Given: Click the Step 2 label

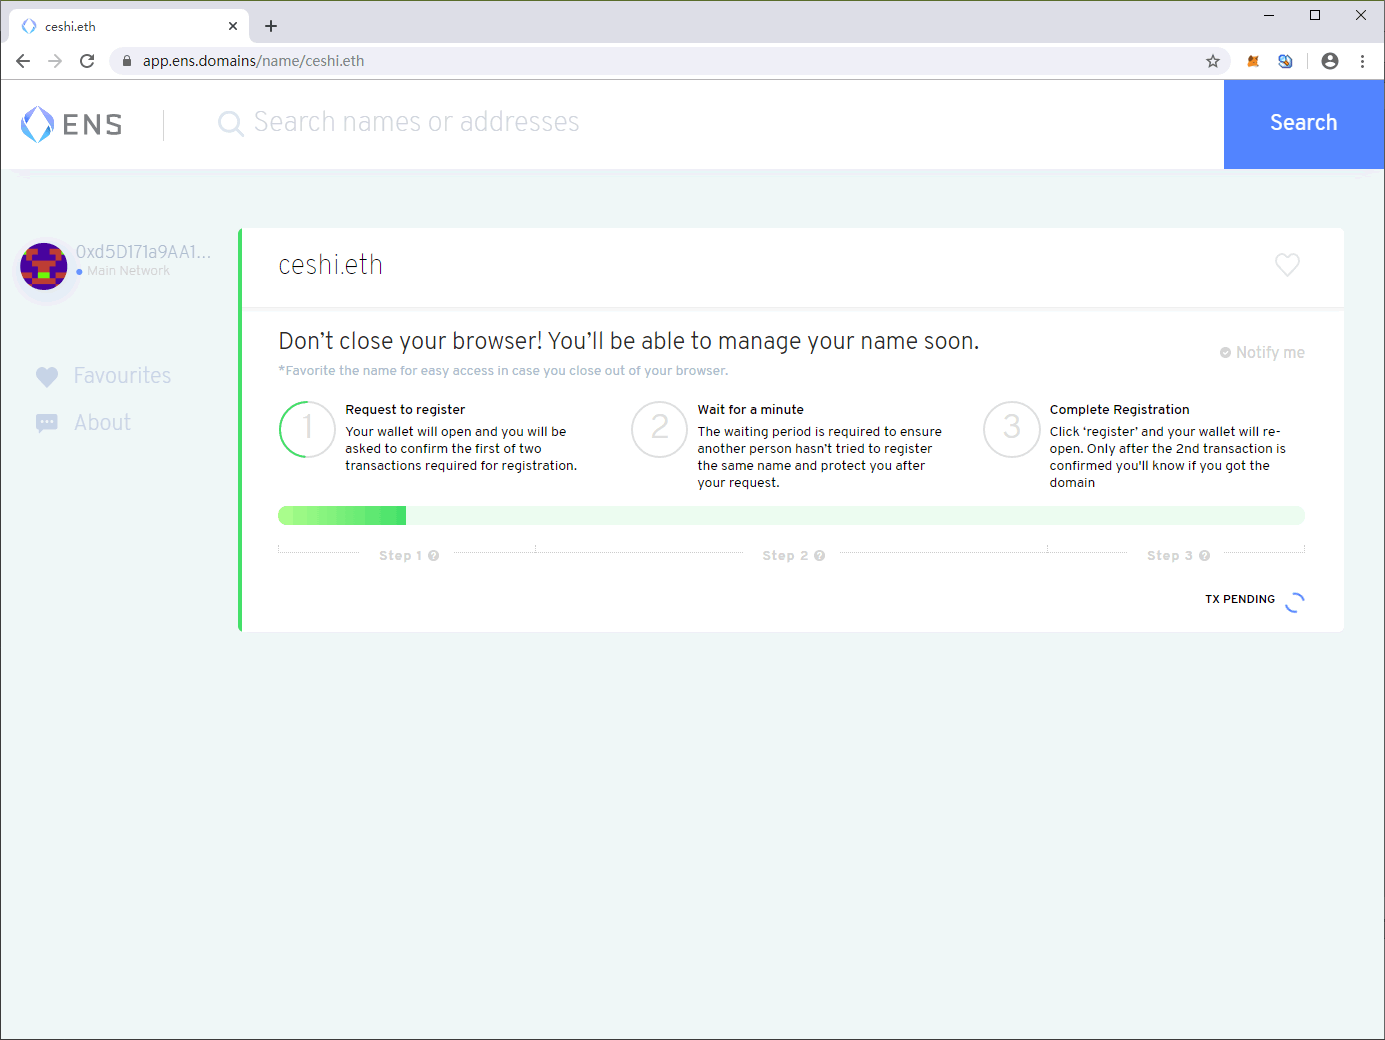Looking at the screenshot, I should tap(785, 556).
